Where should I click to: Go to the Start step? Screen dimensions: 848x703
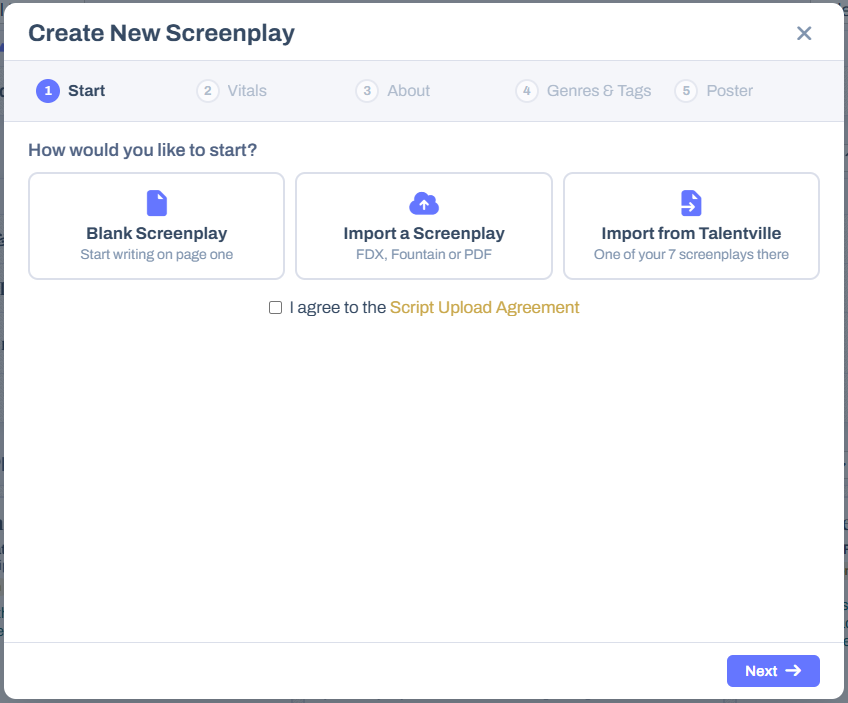pos(71,91)
